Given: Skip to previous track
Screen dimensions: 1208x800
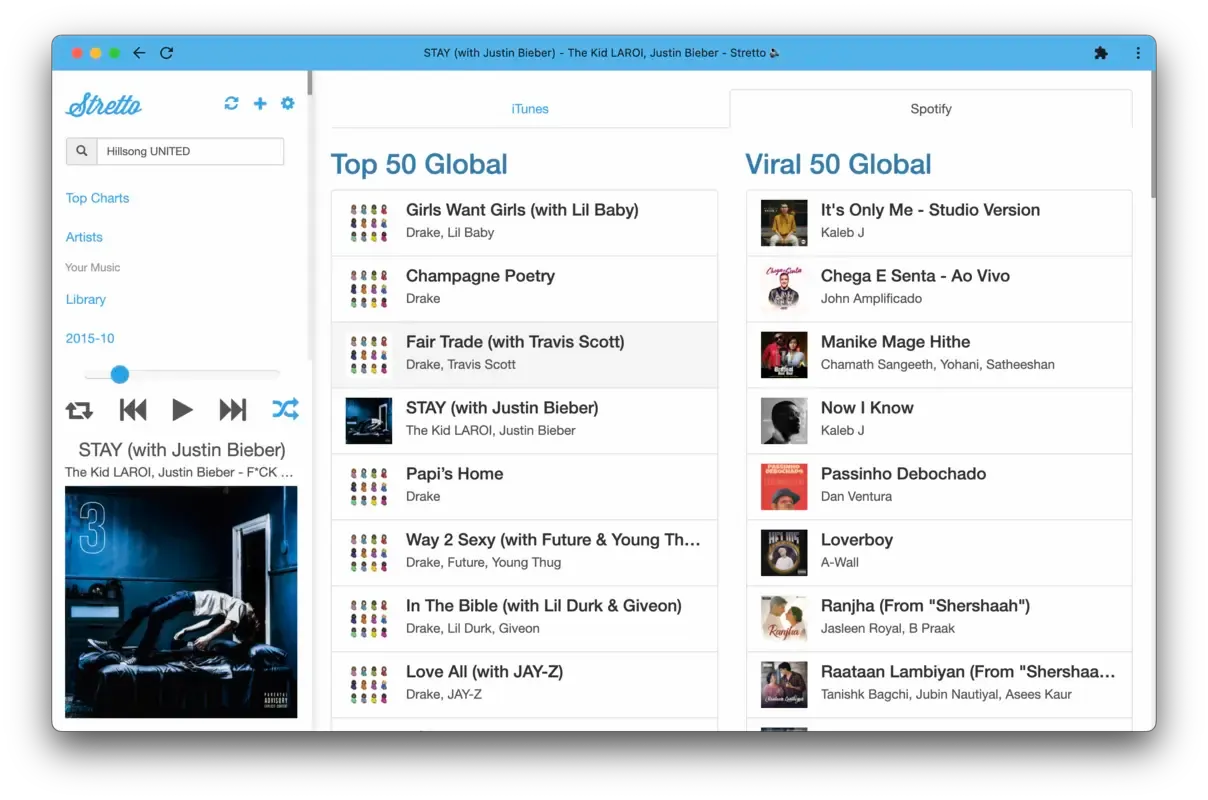Looking at the screenshot, I should click(133, 410).
